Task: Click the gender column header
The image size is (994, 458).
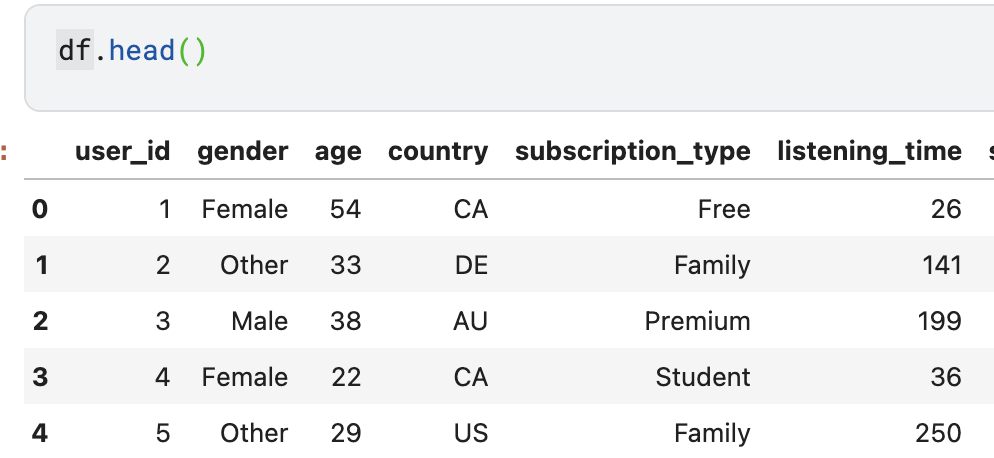Action: point(242,152)
